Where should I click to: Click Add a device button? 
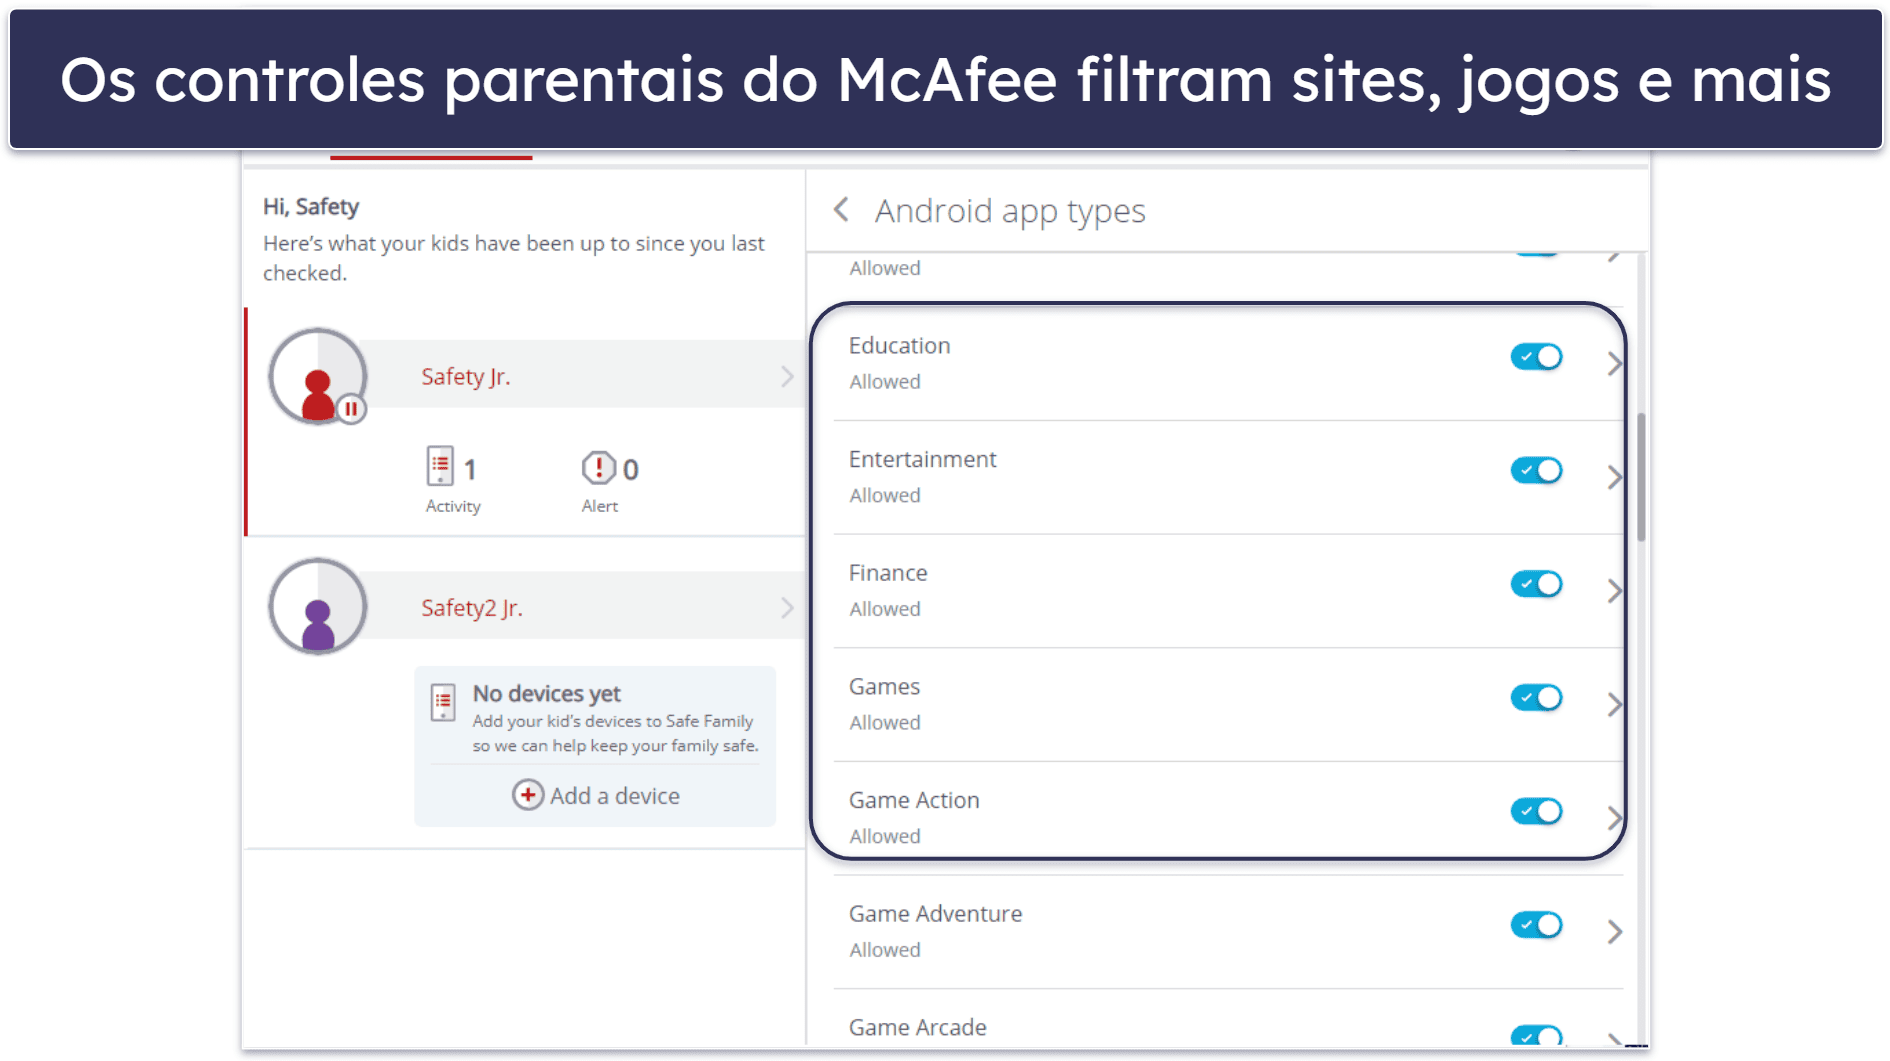coord(596,795)
